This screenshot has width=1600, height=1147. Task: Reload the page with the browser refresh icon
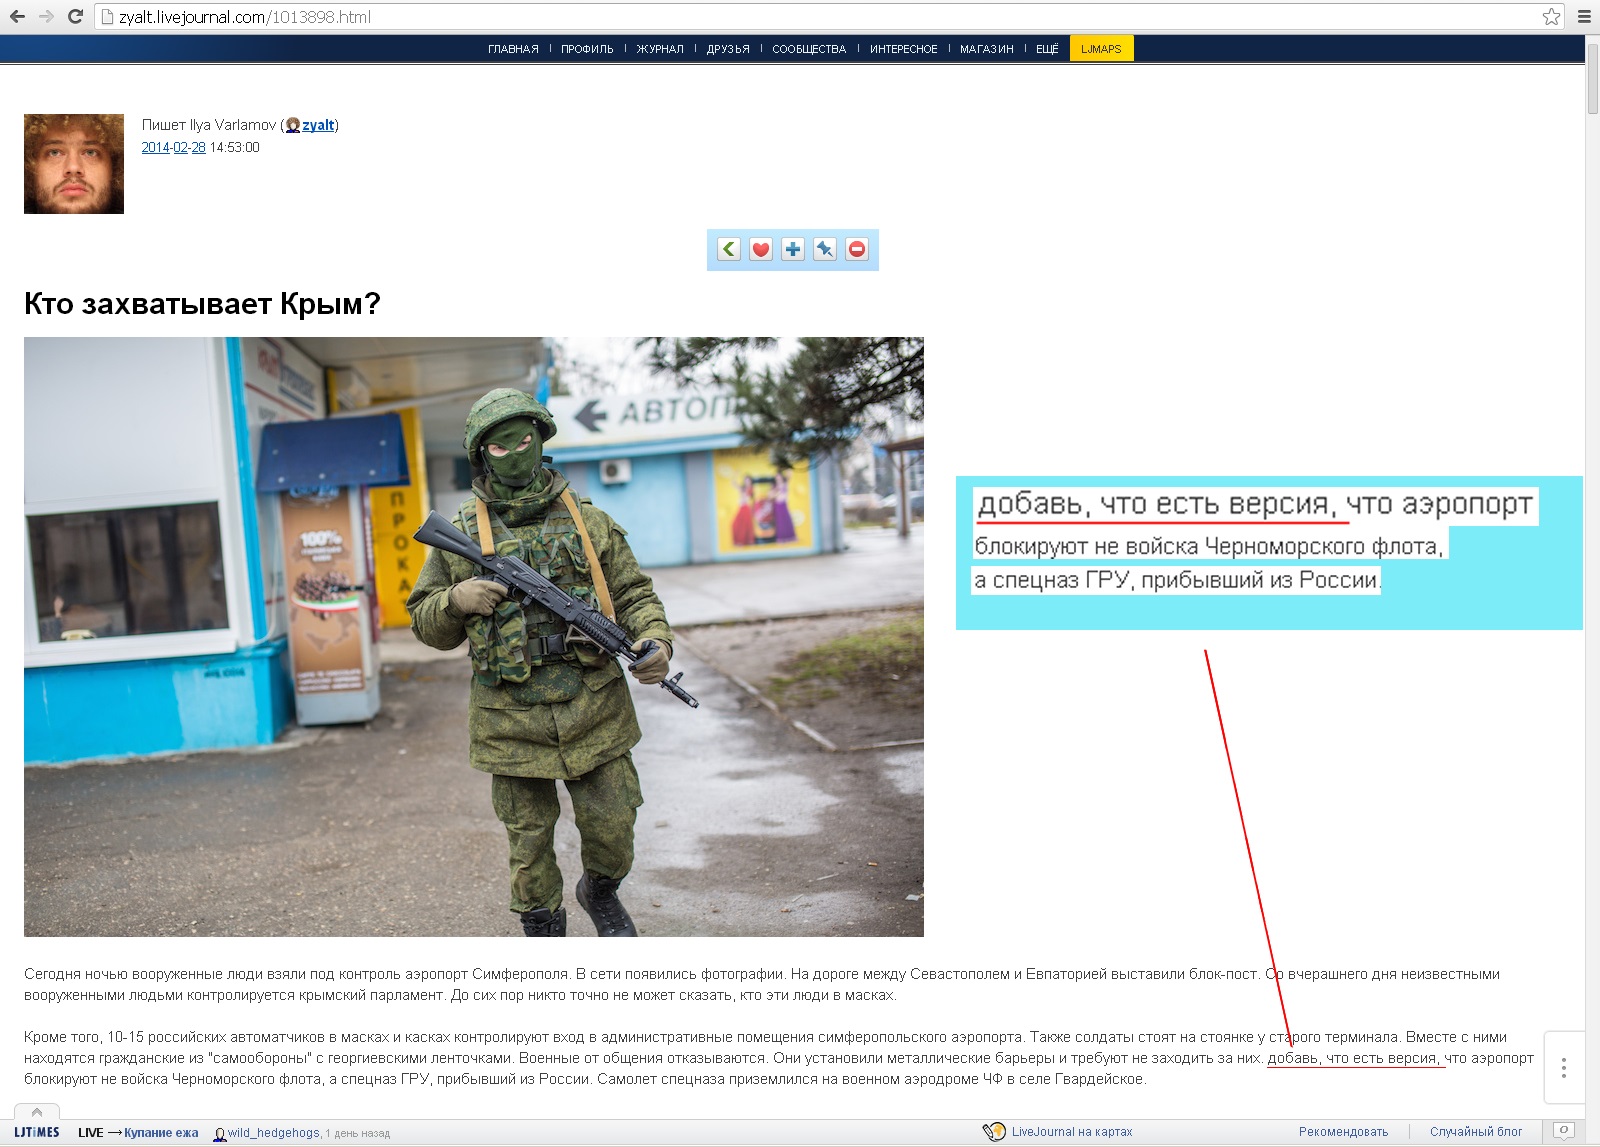click(x=75, y=16)
